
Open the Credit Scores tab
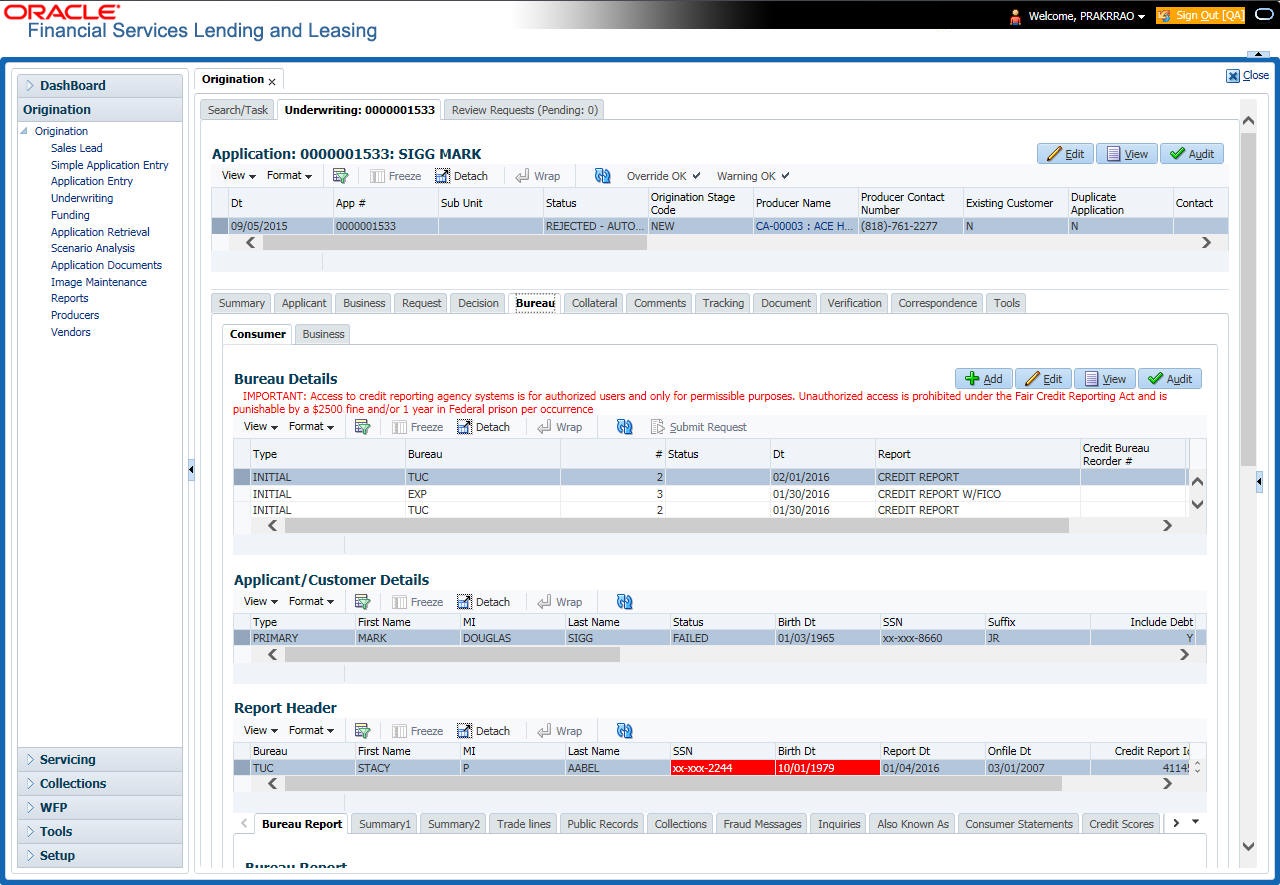point(1121,824)
